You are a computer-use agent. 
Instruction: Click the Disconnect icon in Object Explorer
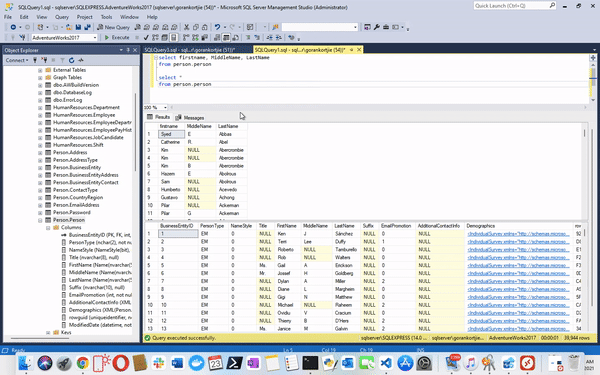pos(44,60)
